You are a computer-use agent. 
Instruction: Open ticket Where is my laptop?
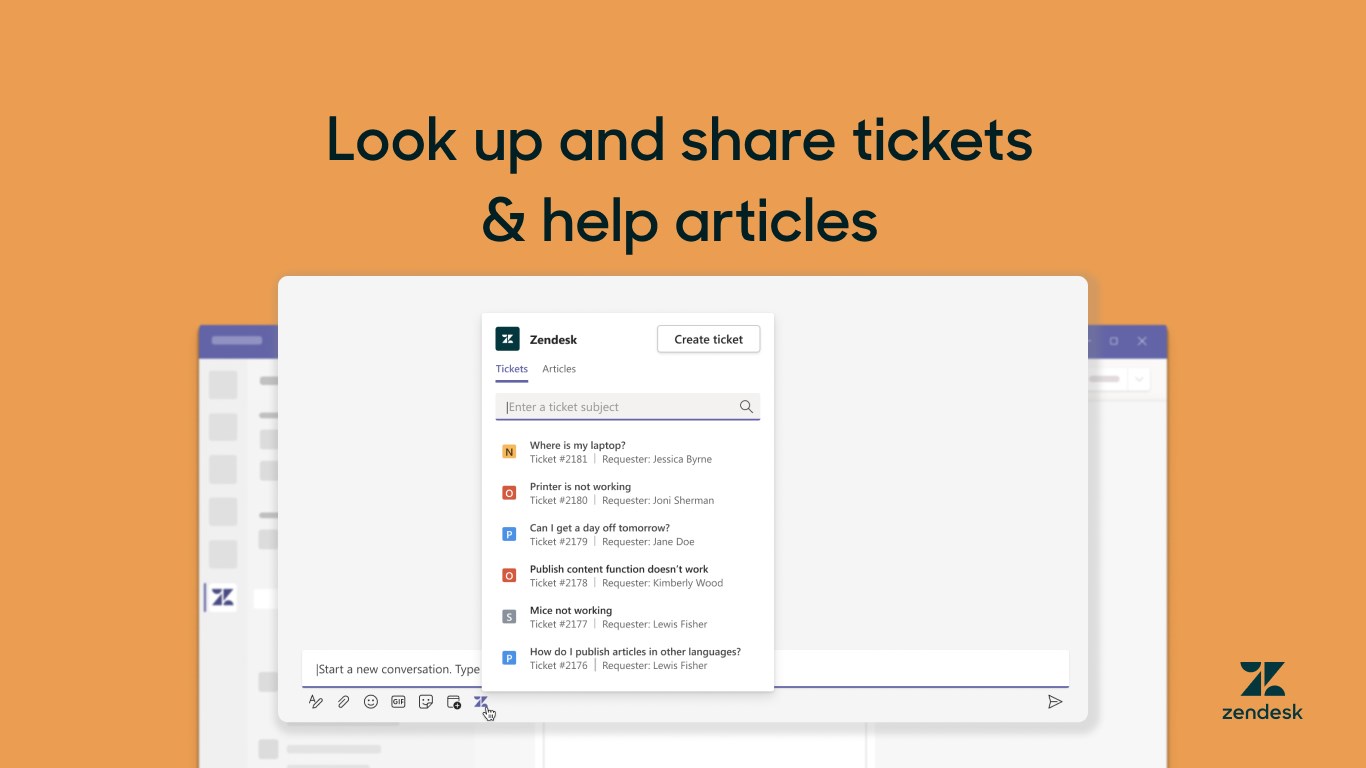(x=627, y=452)
